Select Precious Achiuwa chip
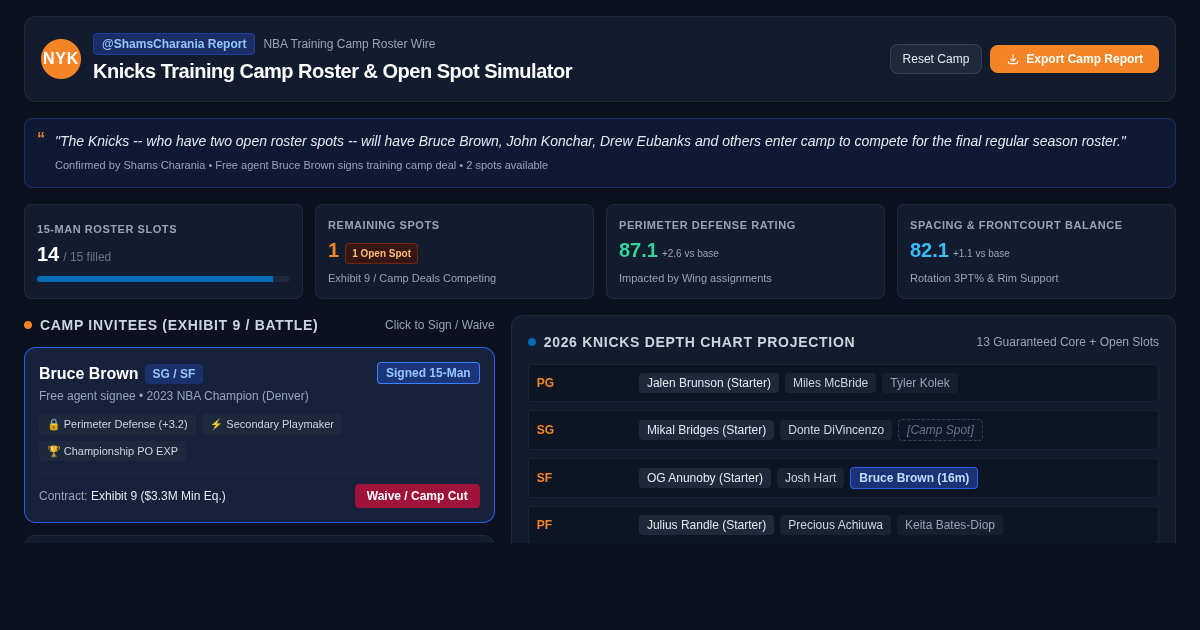This screenshot has width=1200, height=630. [835, 525]
